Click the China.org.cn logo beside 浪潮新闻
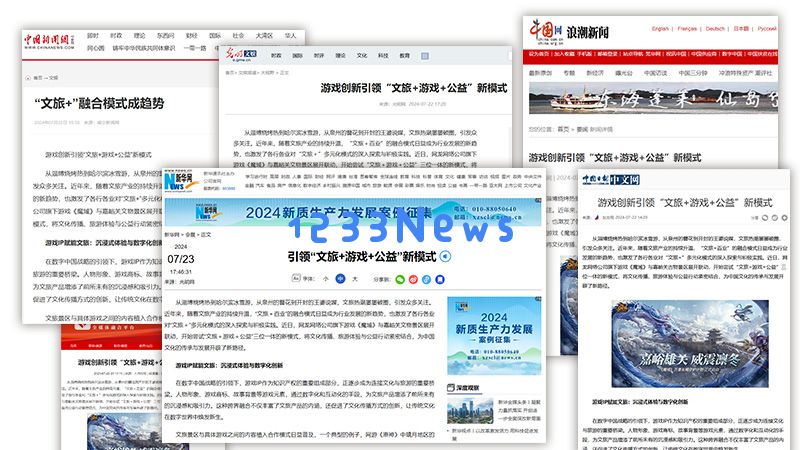Viewport: 800px width, 450px height. [546, 32]
